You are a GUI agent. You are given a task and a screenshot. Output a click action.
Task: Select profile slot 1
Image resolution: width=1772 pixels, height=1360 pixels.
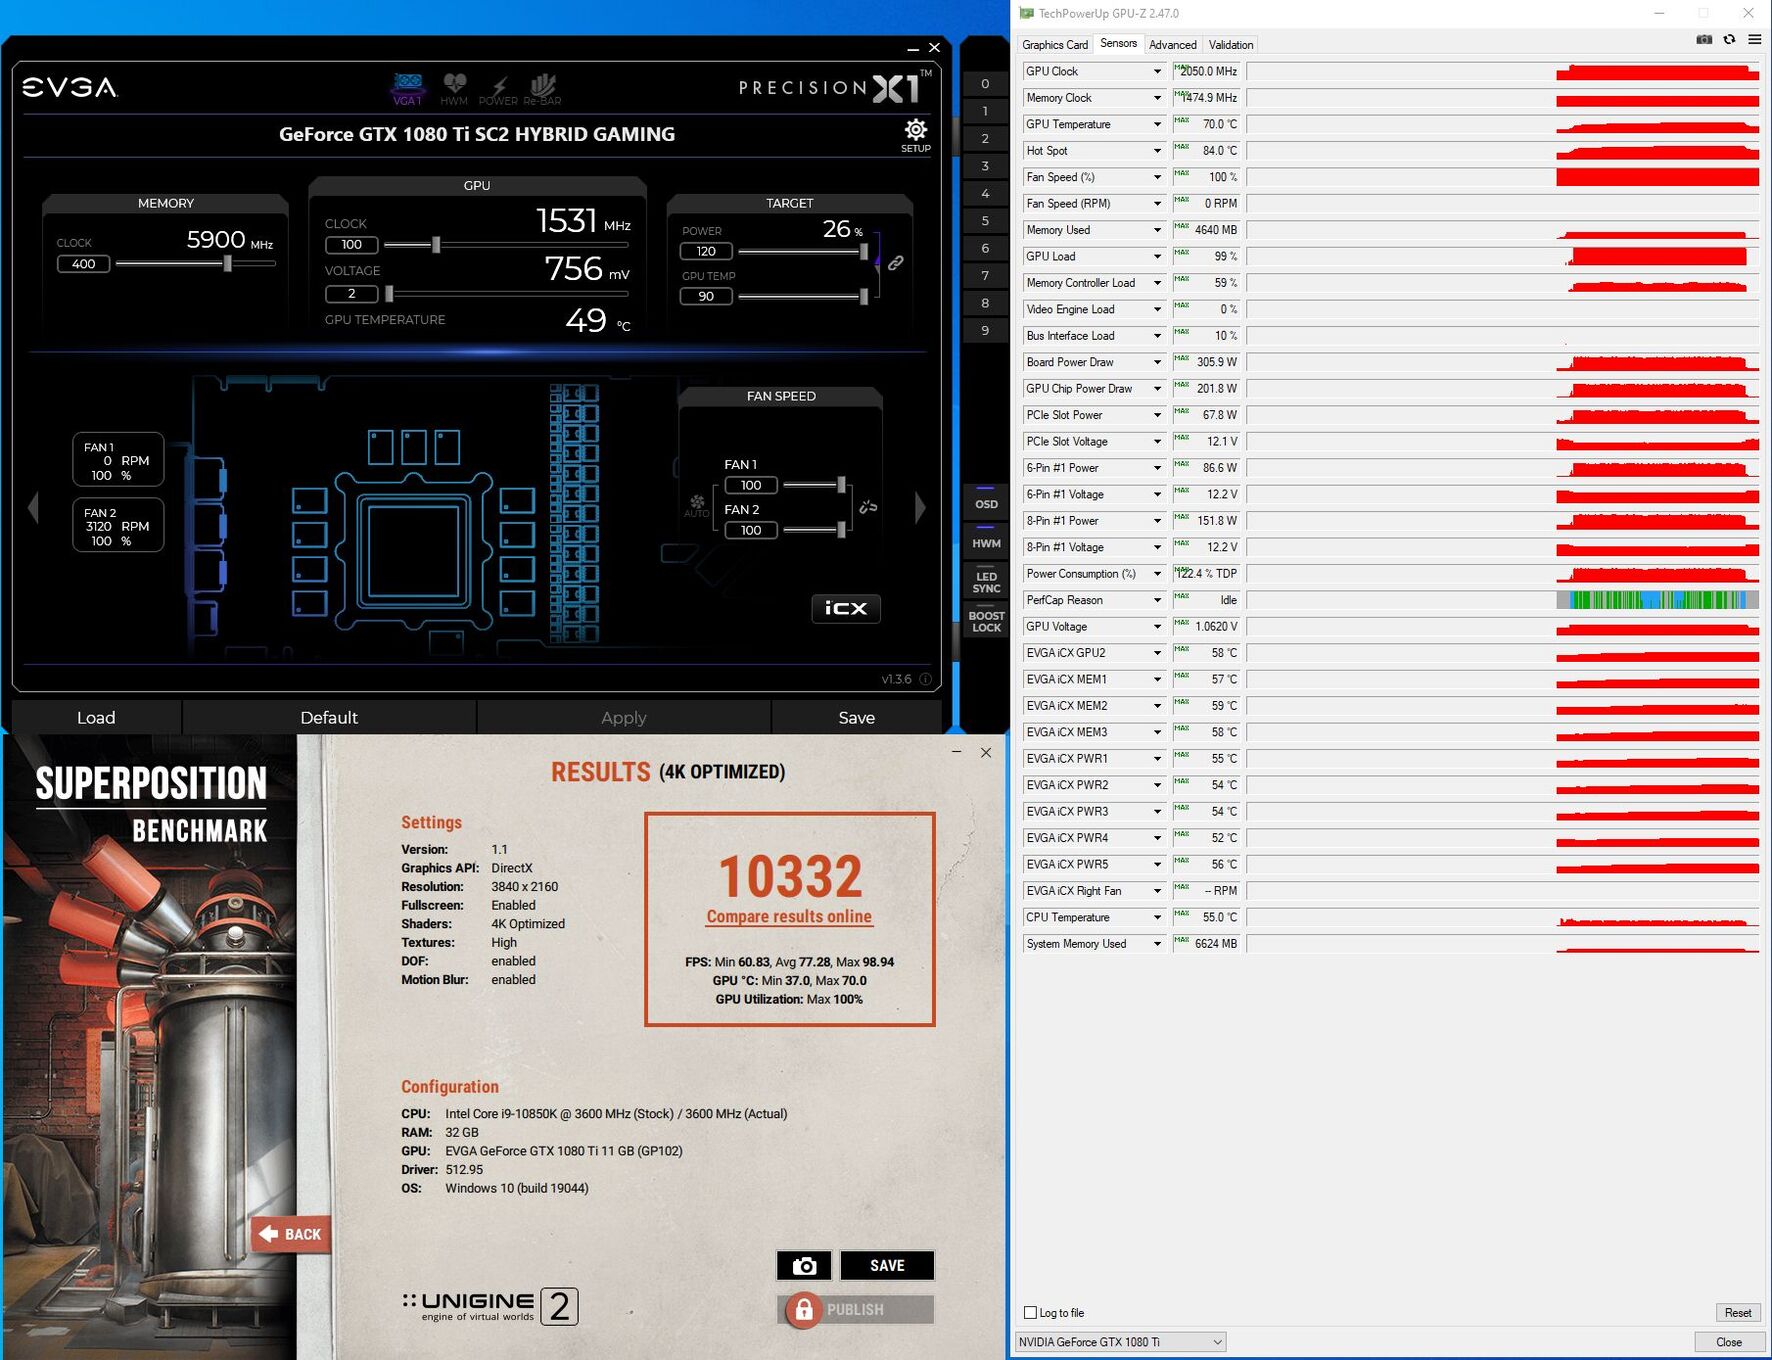point(985,111)
